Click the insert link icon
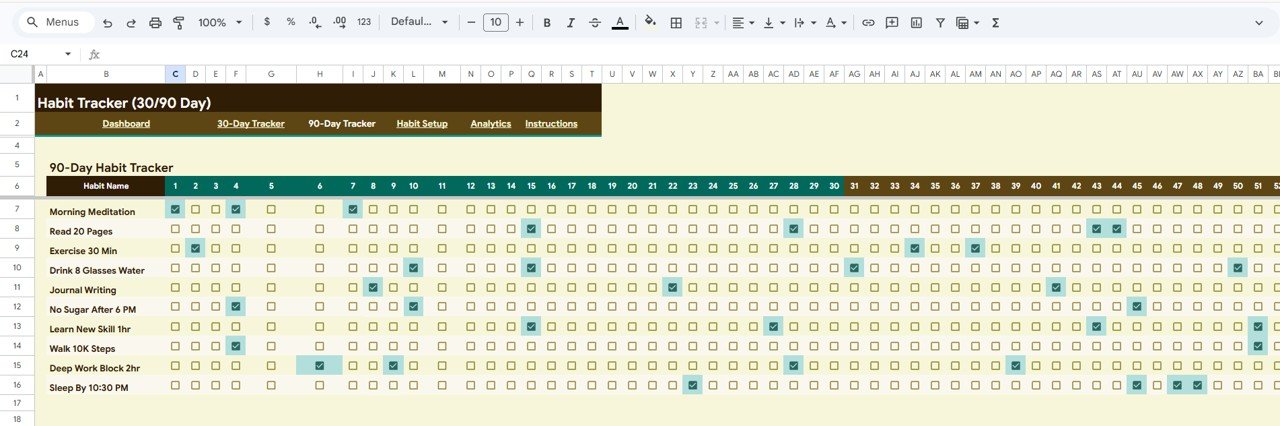The image size is (1280, 426). (x=868, y=22)
